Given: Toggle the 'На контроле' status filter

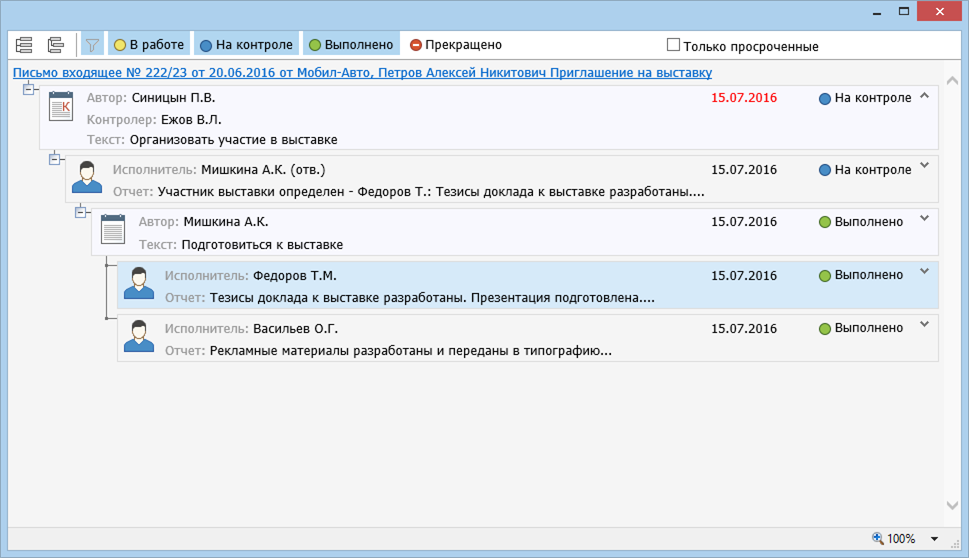Looking at the screenshot, I should click(x=247, y=45).
